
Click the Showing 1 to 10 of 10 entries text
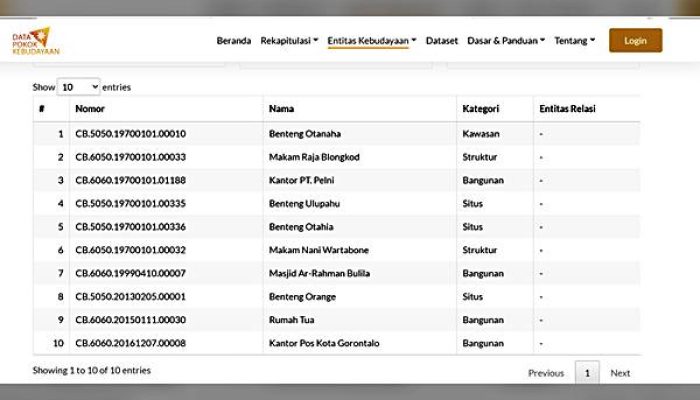click(92, 370)
